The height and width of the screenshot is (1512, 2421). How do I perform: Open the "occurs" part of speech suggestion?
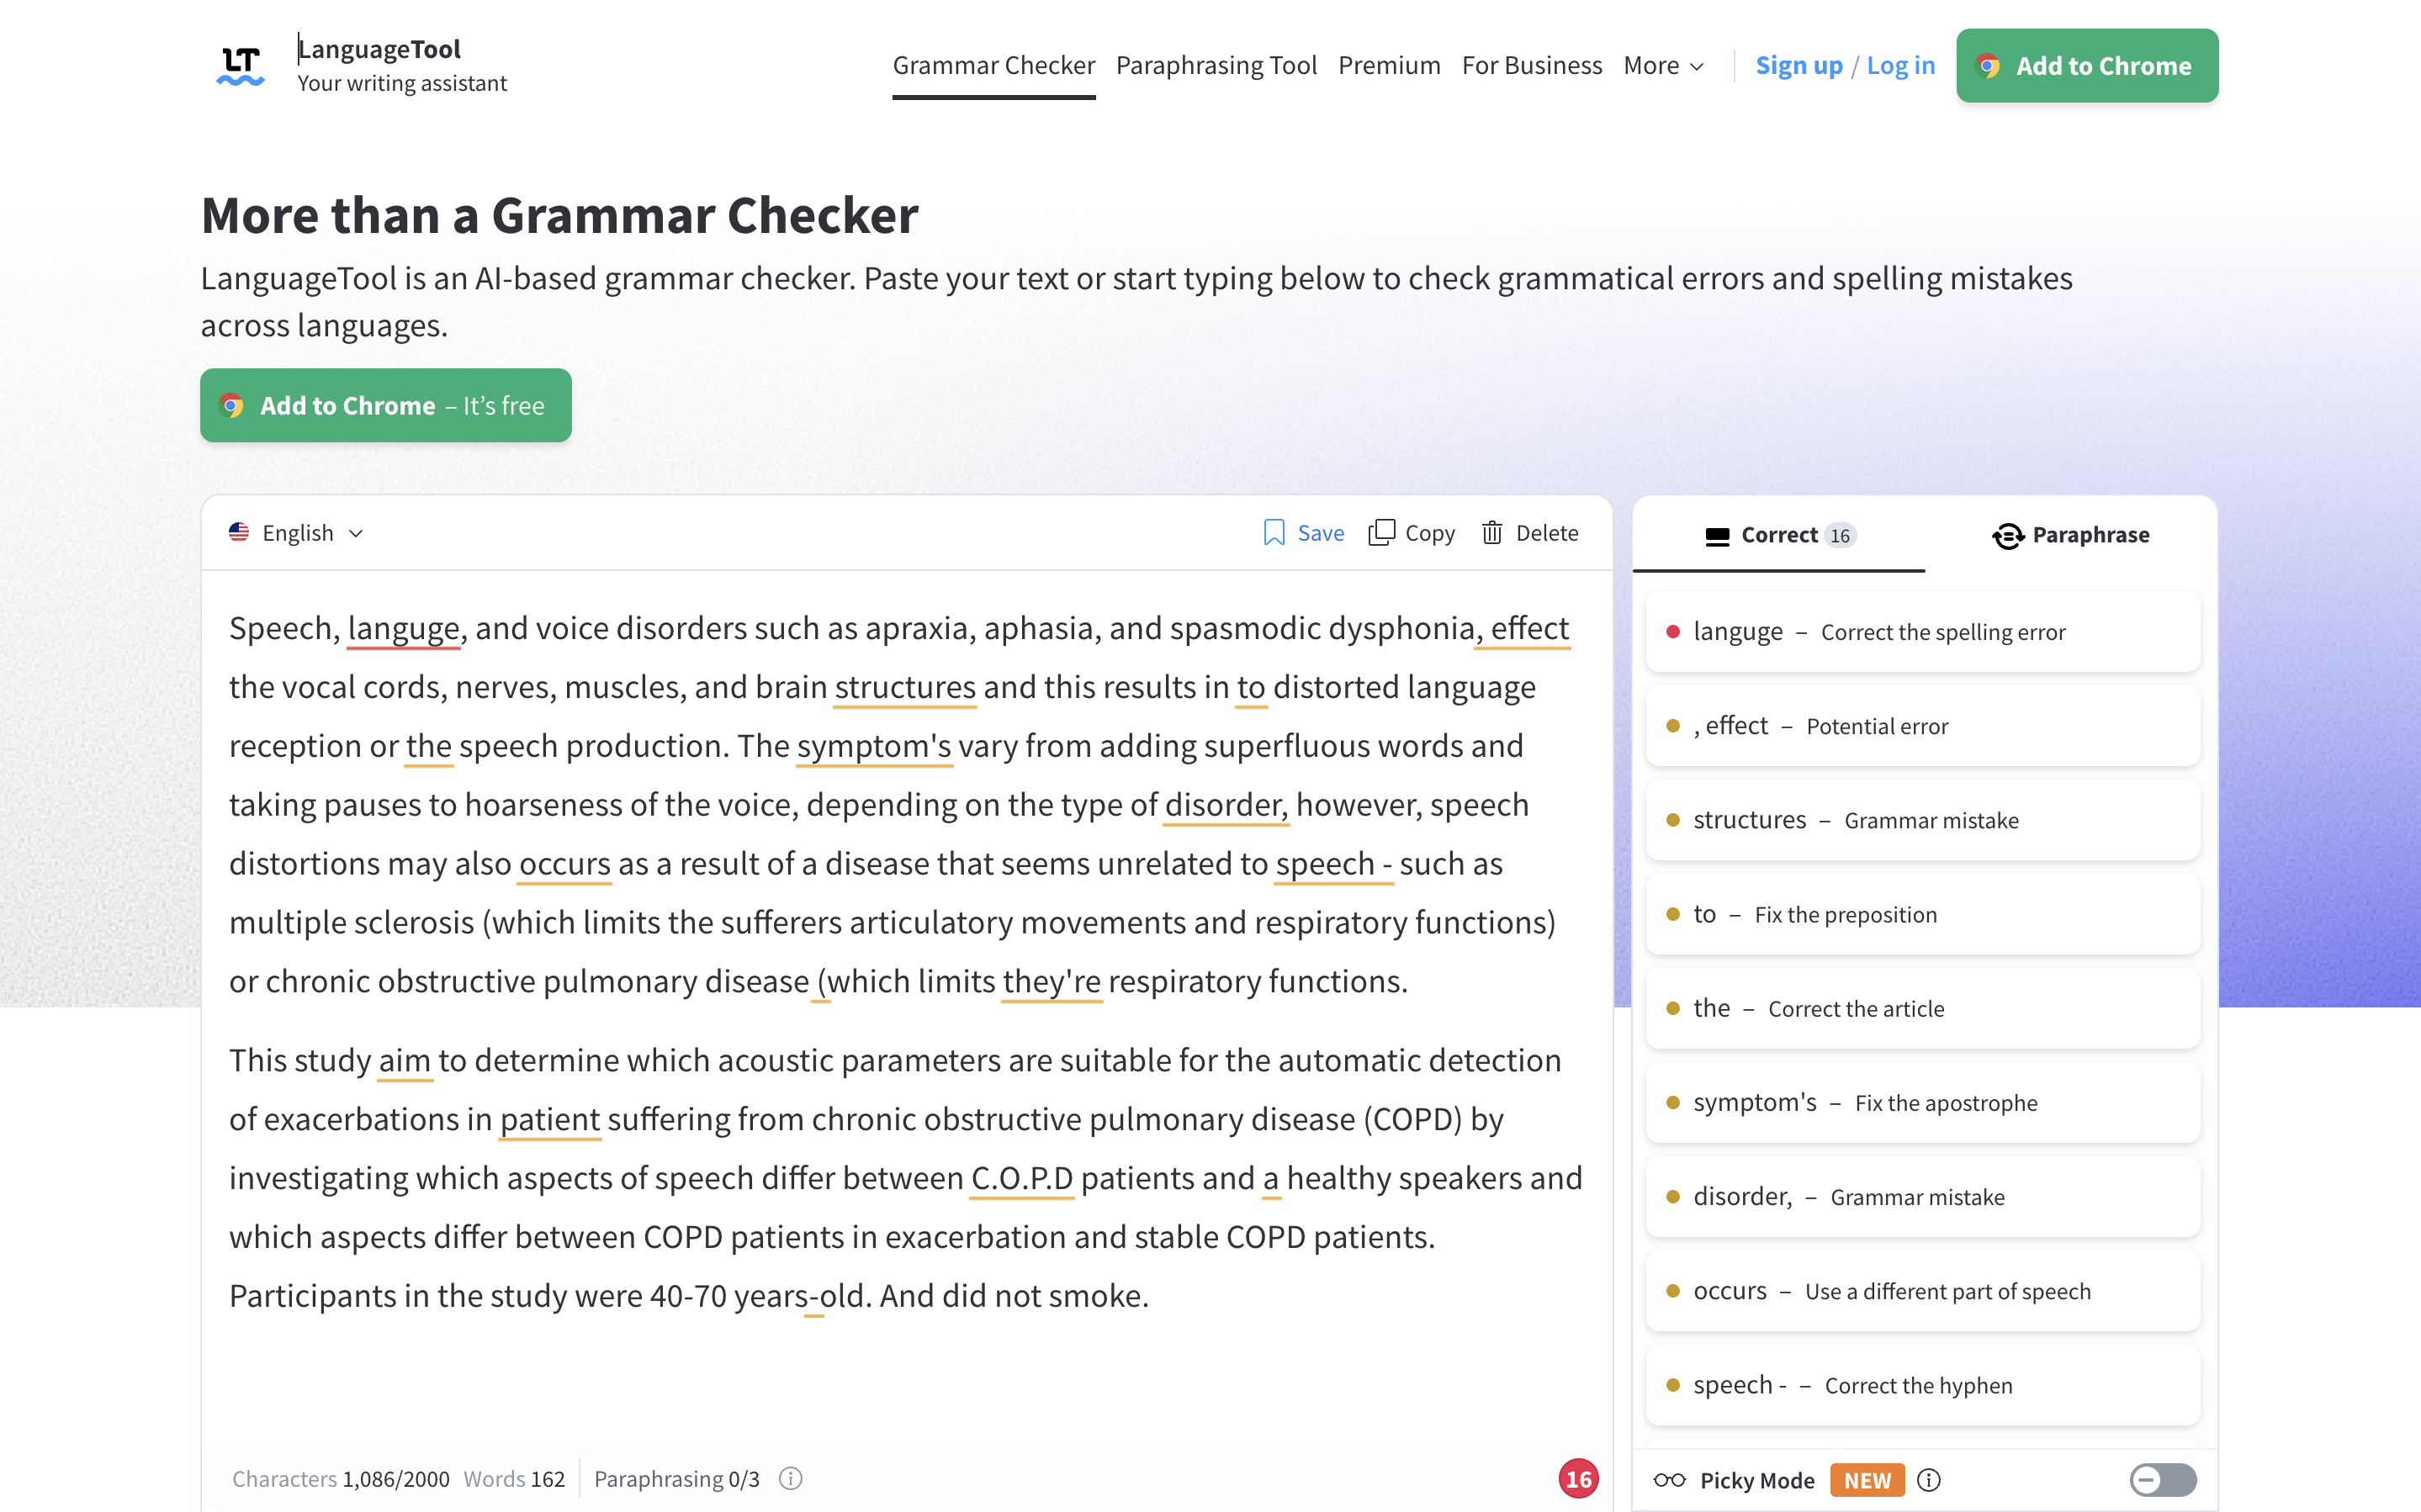(1922, 1291)
